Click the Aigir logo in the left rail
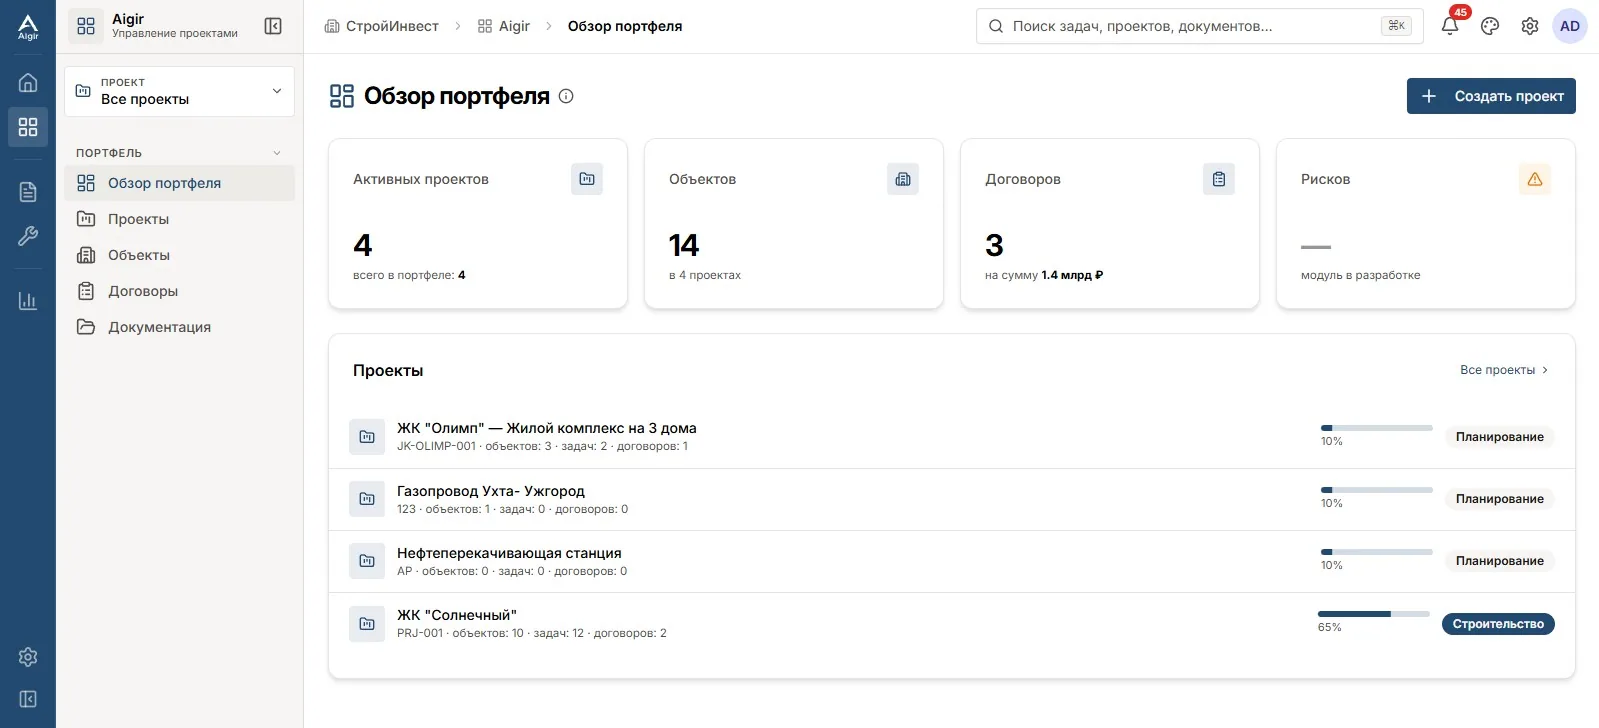 pyautogui.click(x=28, y=27)
